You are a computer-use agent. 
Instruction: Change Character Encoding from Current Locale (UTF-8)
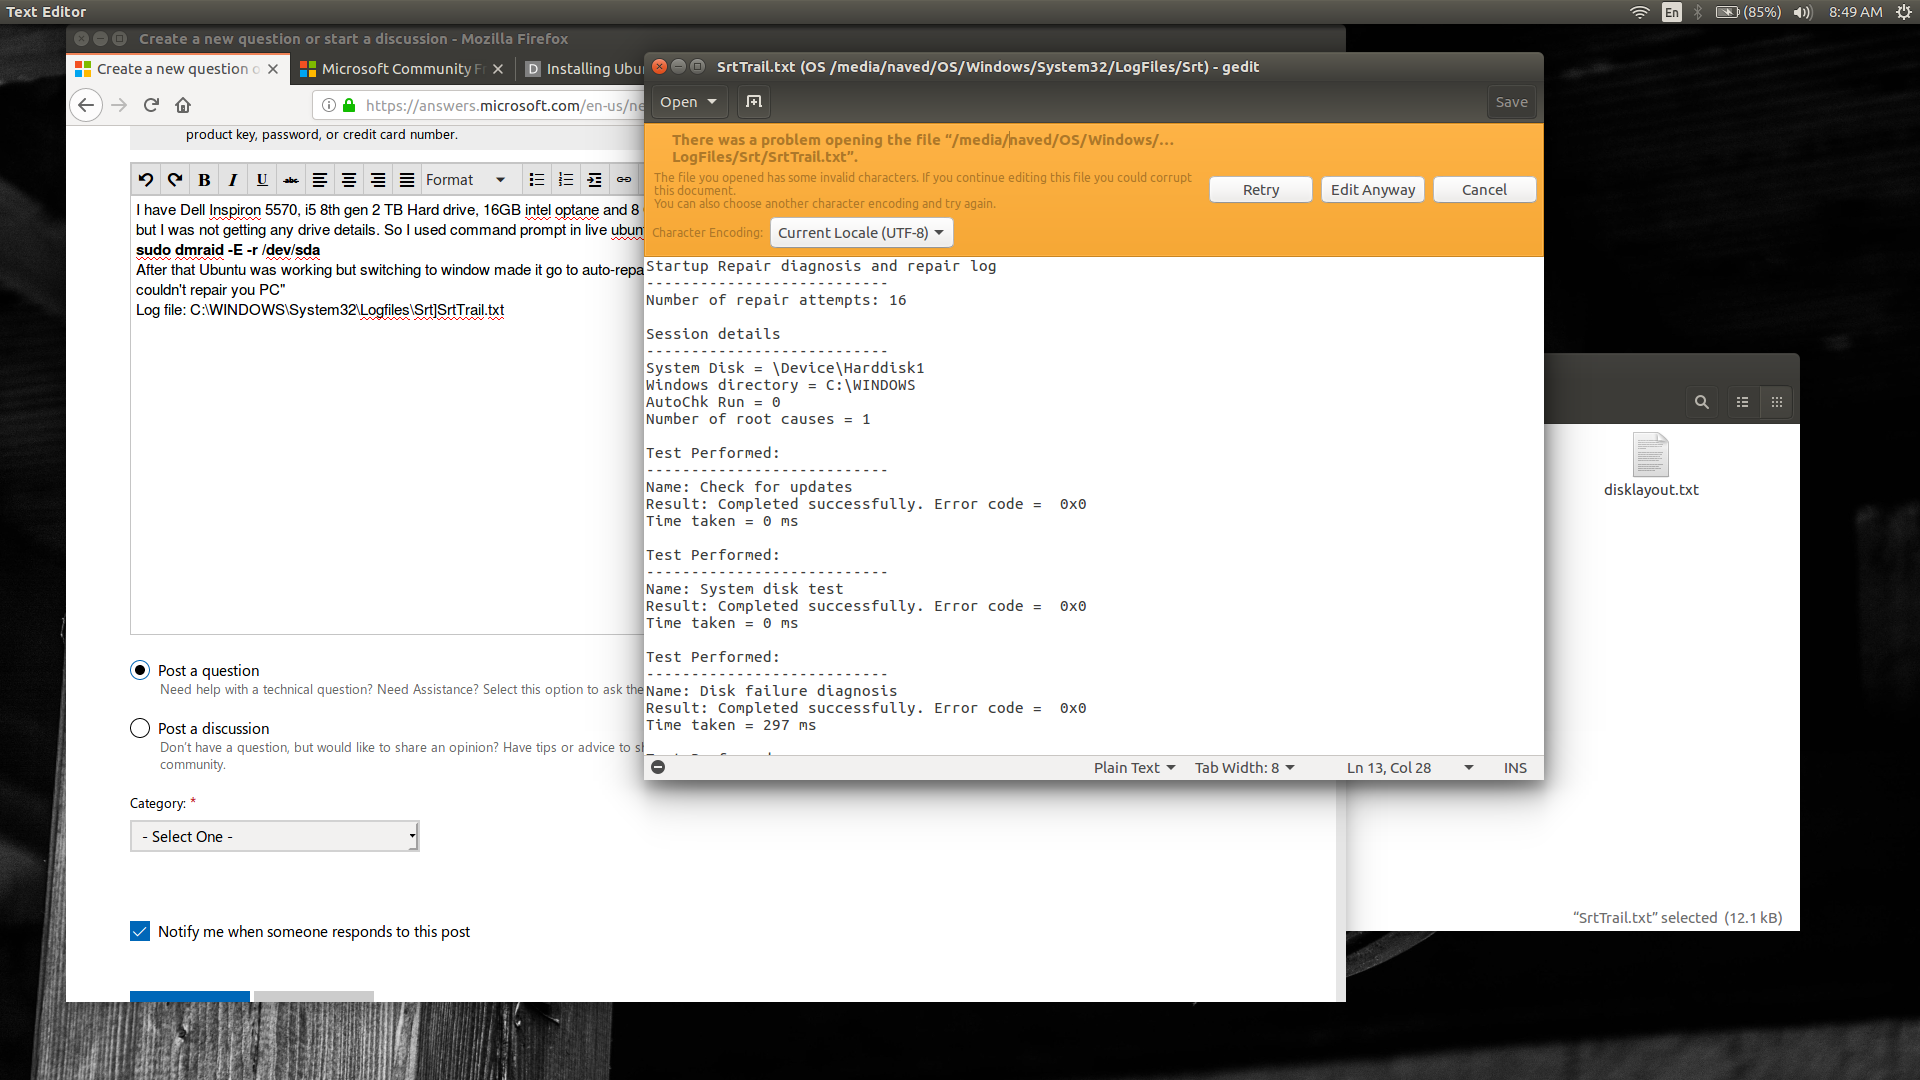point(861,232)
